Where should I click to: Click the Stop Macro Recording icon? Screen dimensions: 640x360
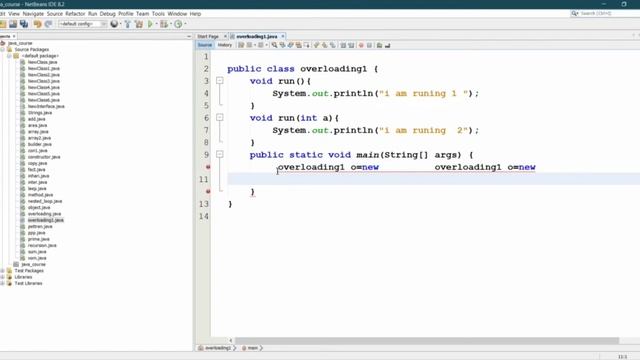369,45
